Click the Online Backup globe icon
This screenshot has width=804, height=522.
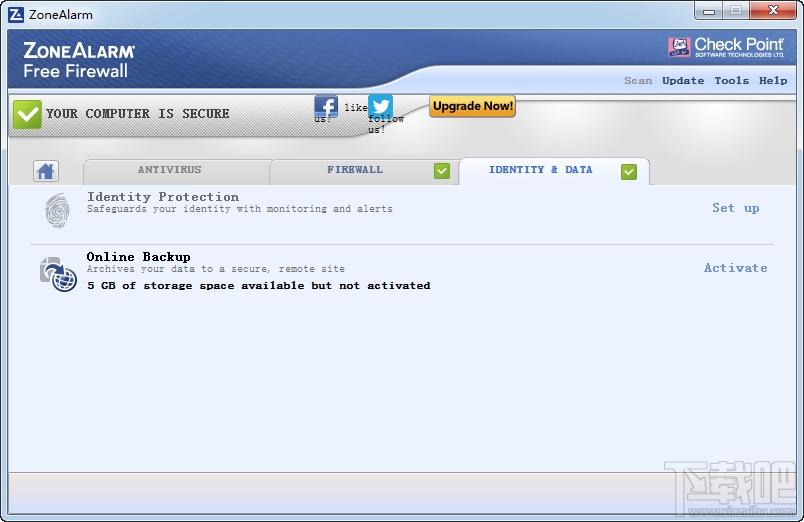[x=58, y=274]
